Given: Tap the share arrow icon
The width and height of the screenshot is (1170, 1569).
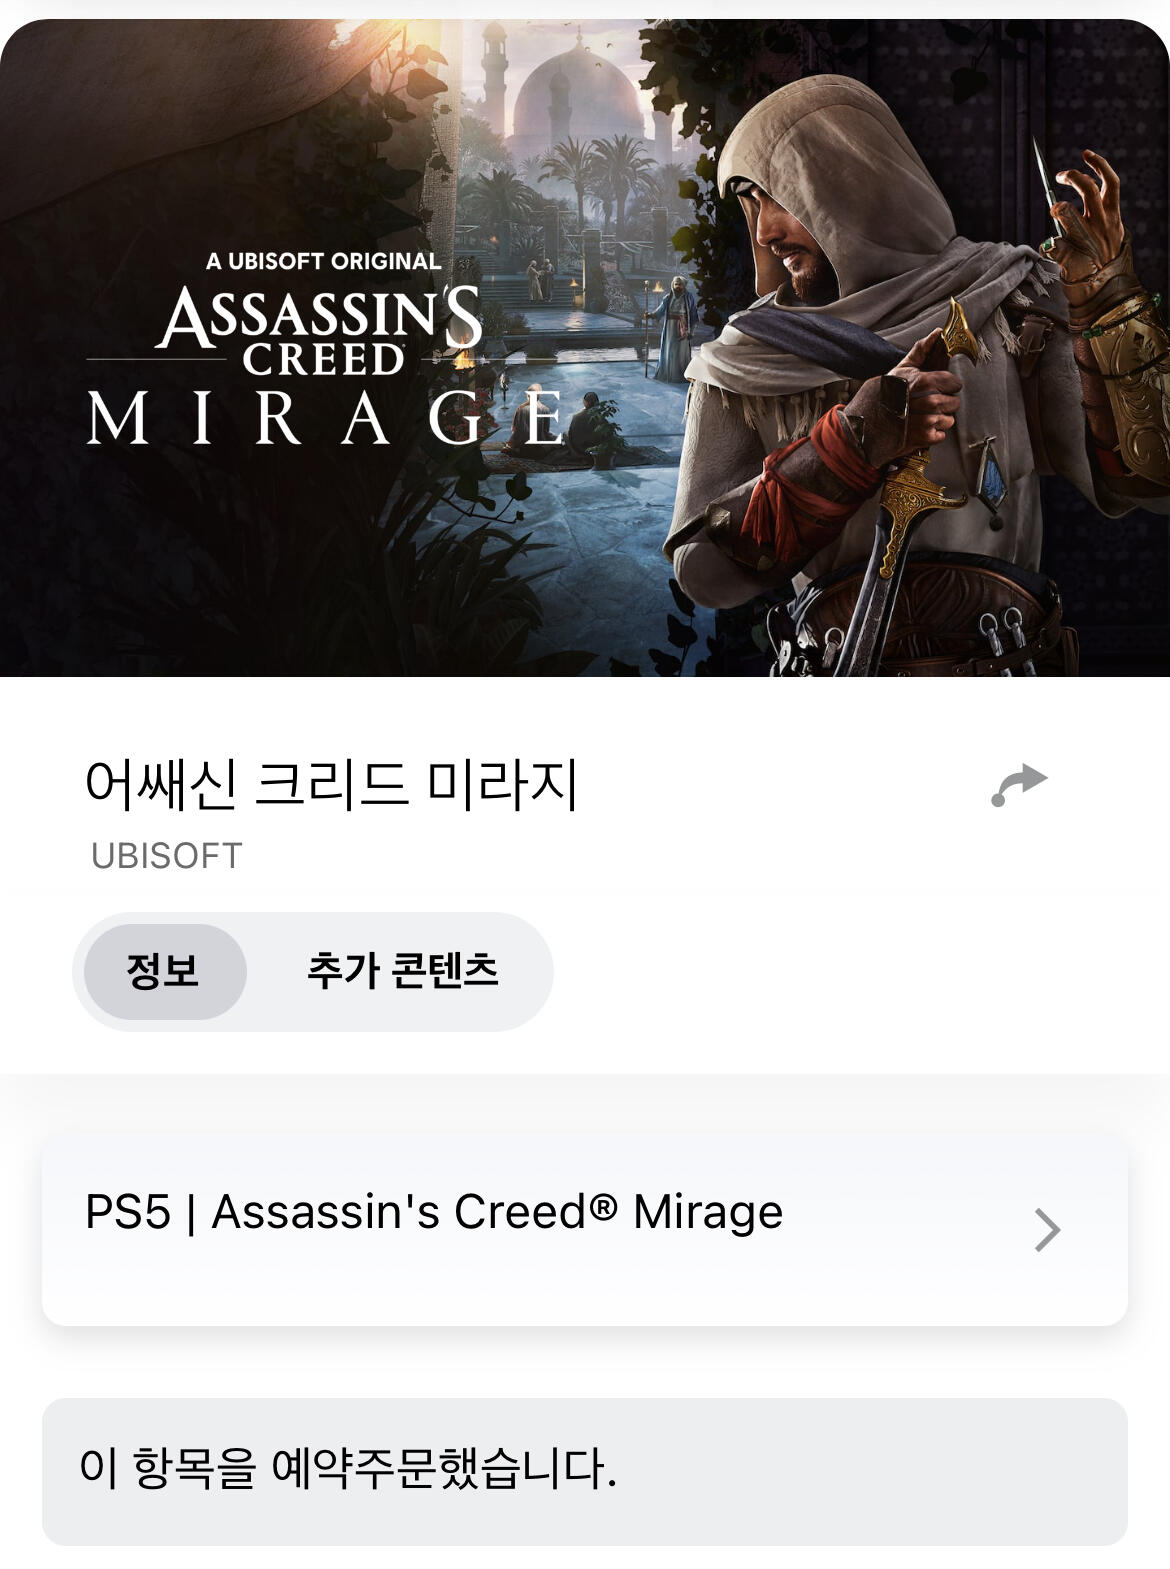Looking at the screenshot, I should 1019,785.
